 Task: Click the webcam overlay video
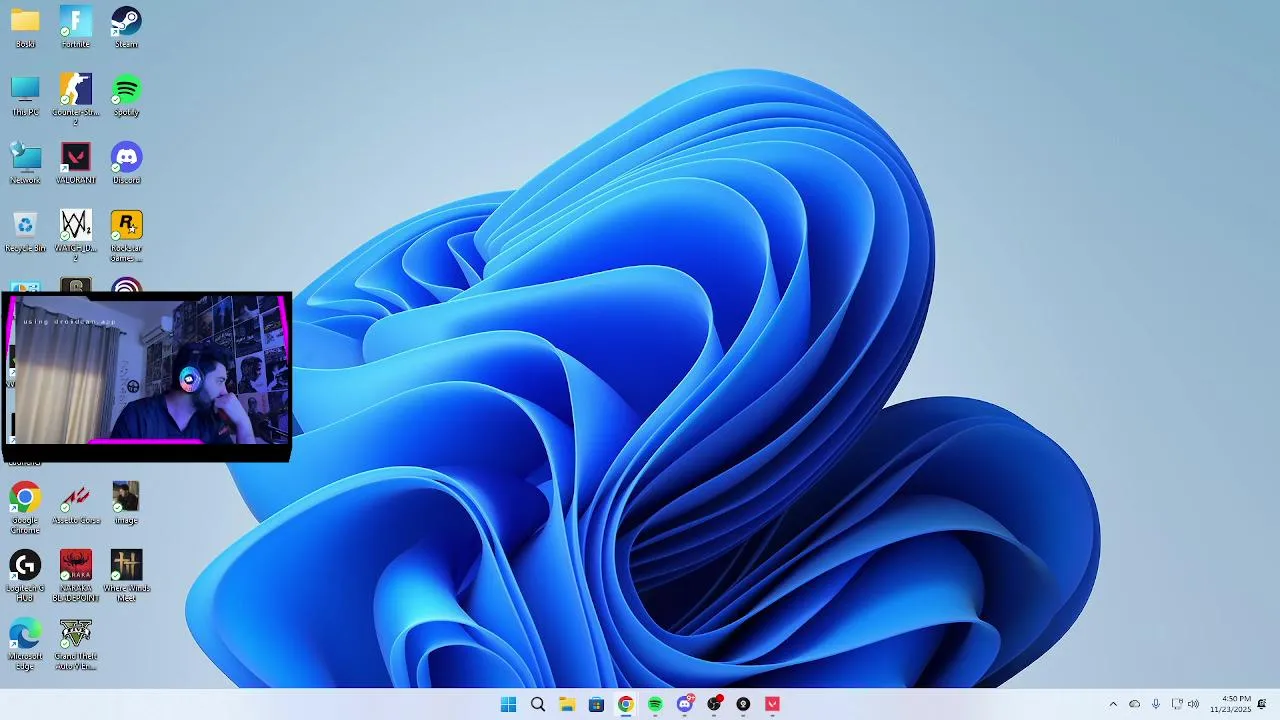pos(146,377)
